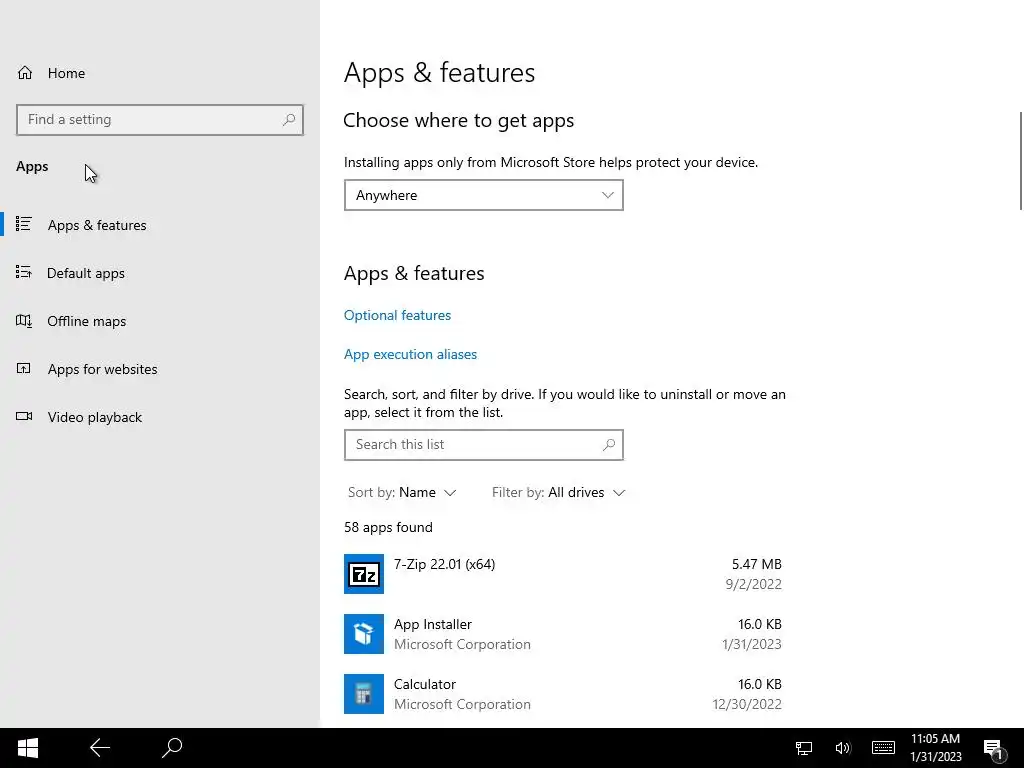Open Apps for websites page
The image size is (1024, 768).
pos(102,369)
